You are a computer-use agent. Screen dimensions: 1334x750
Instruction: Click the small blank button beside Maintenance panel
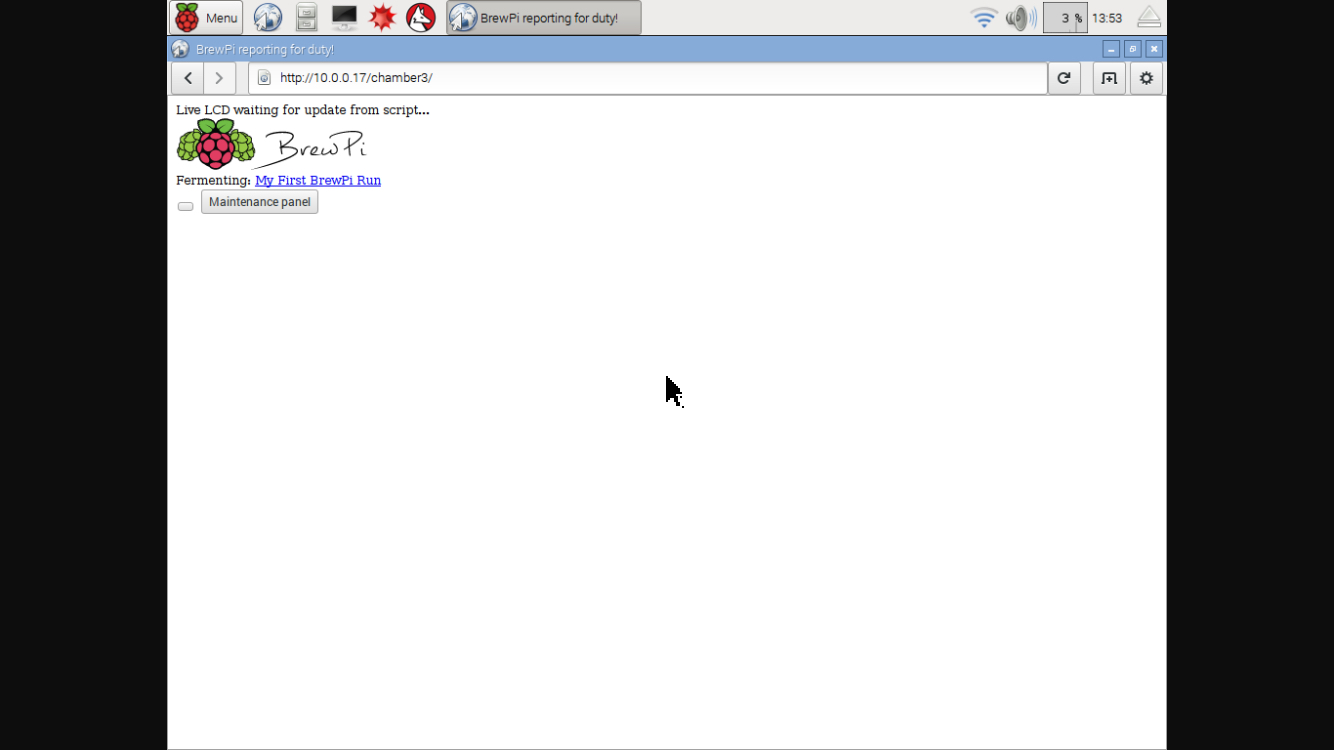(x=186, y=206)
